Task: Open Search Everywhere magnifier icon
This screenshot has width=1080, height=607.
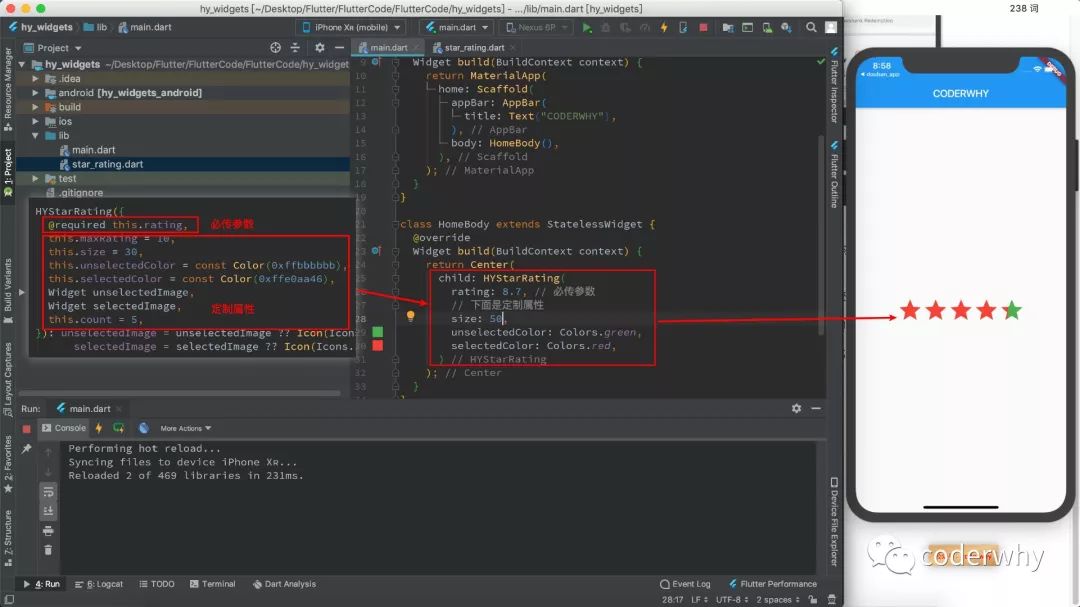Action: coord(811,28)
